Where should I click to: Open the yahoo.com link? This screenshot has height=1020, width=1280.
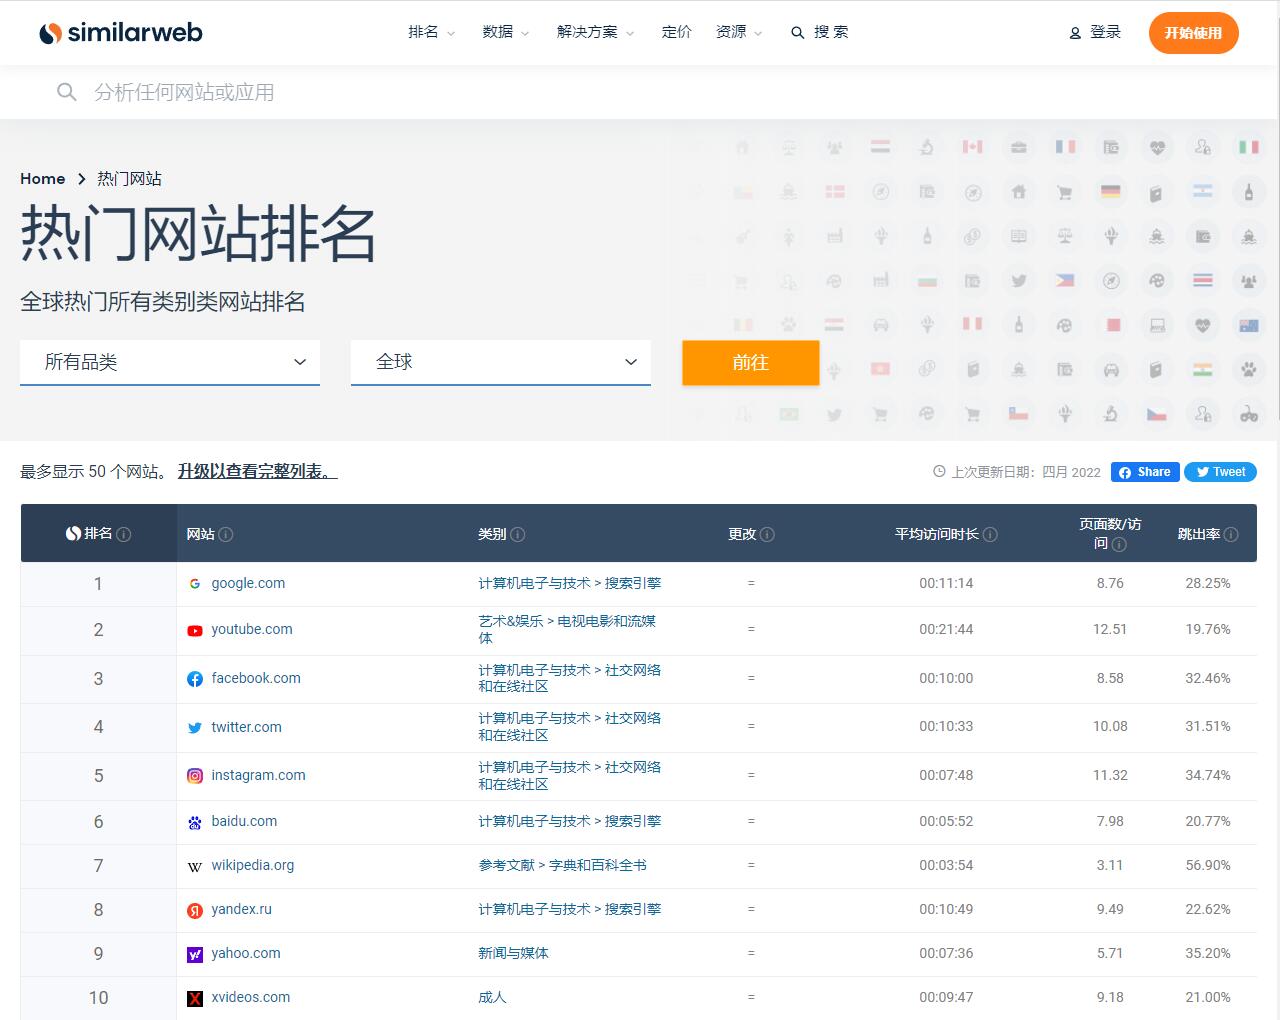246,953
